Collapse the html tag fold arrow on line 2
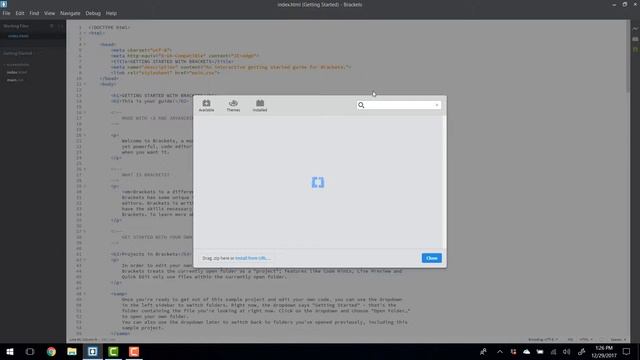 (85, 33)
